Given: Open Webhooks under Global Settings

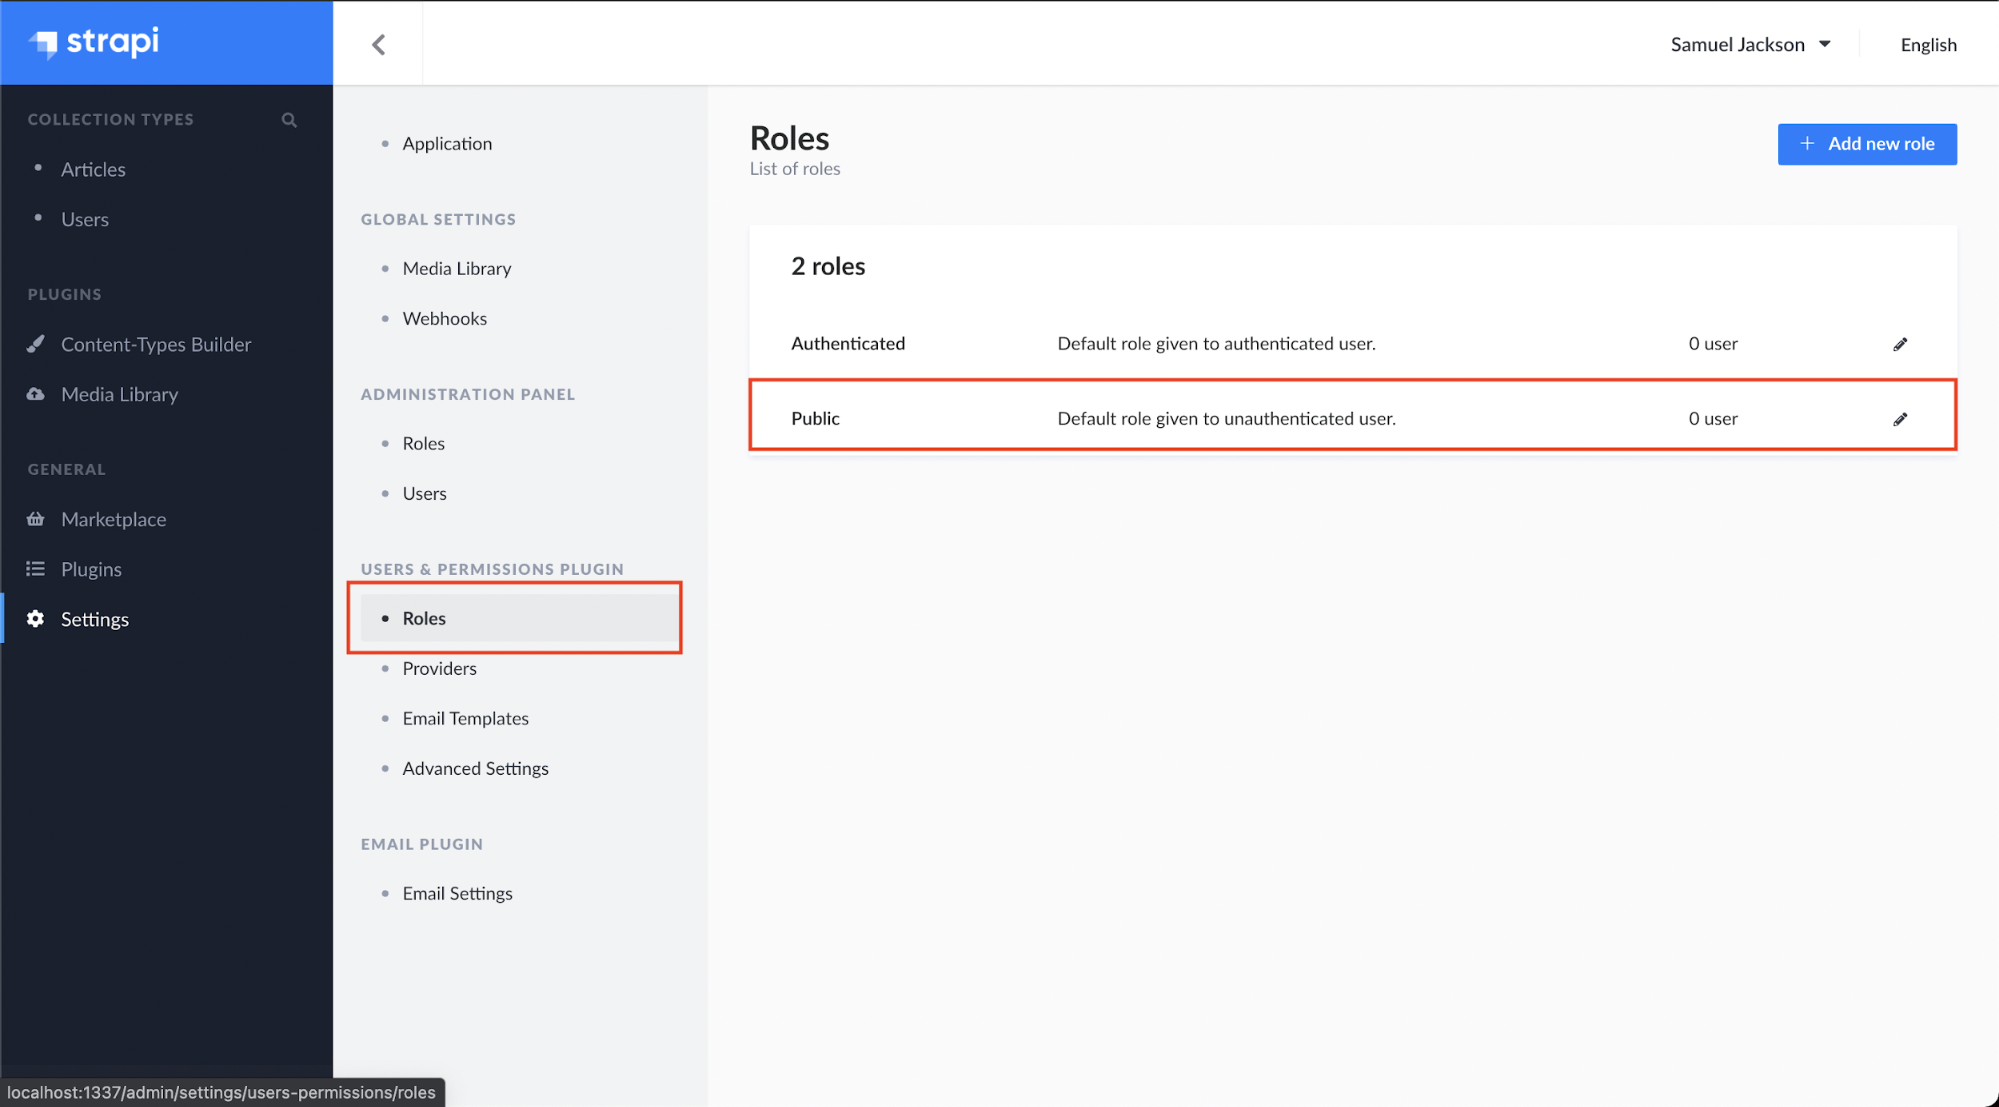Looking at the screenshot, I should (445, 318).
